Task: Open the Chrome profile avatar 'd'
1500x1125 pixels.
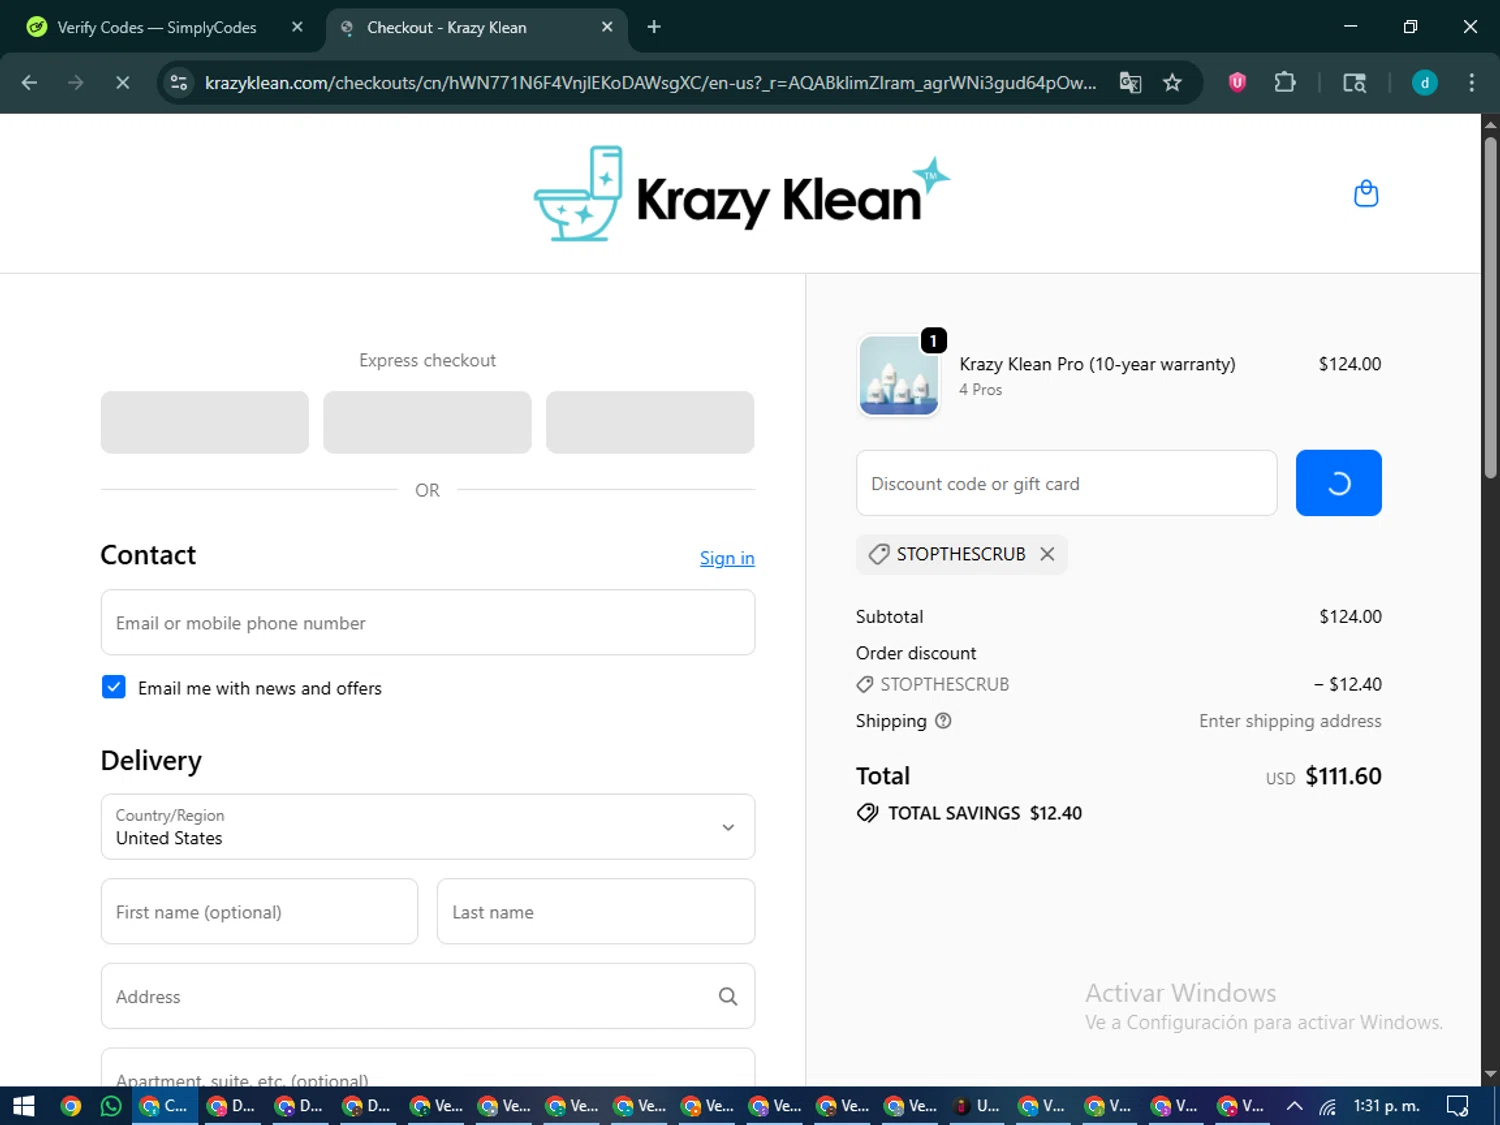Action: tap(1424, 83)
